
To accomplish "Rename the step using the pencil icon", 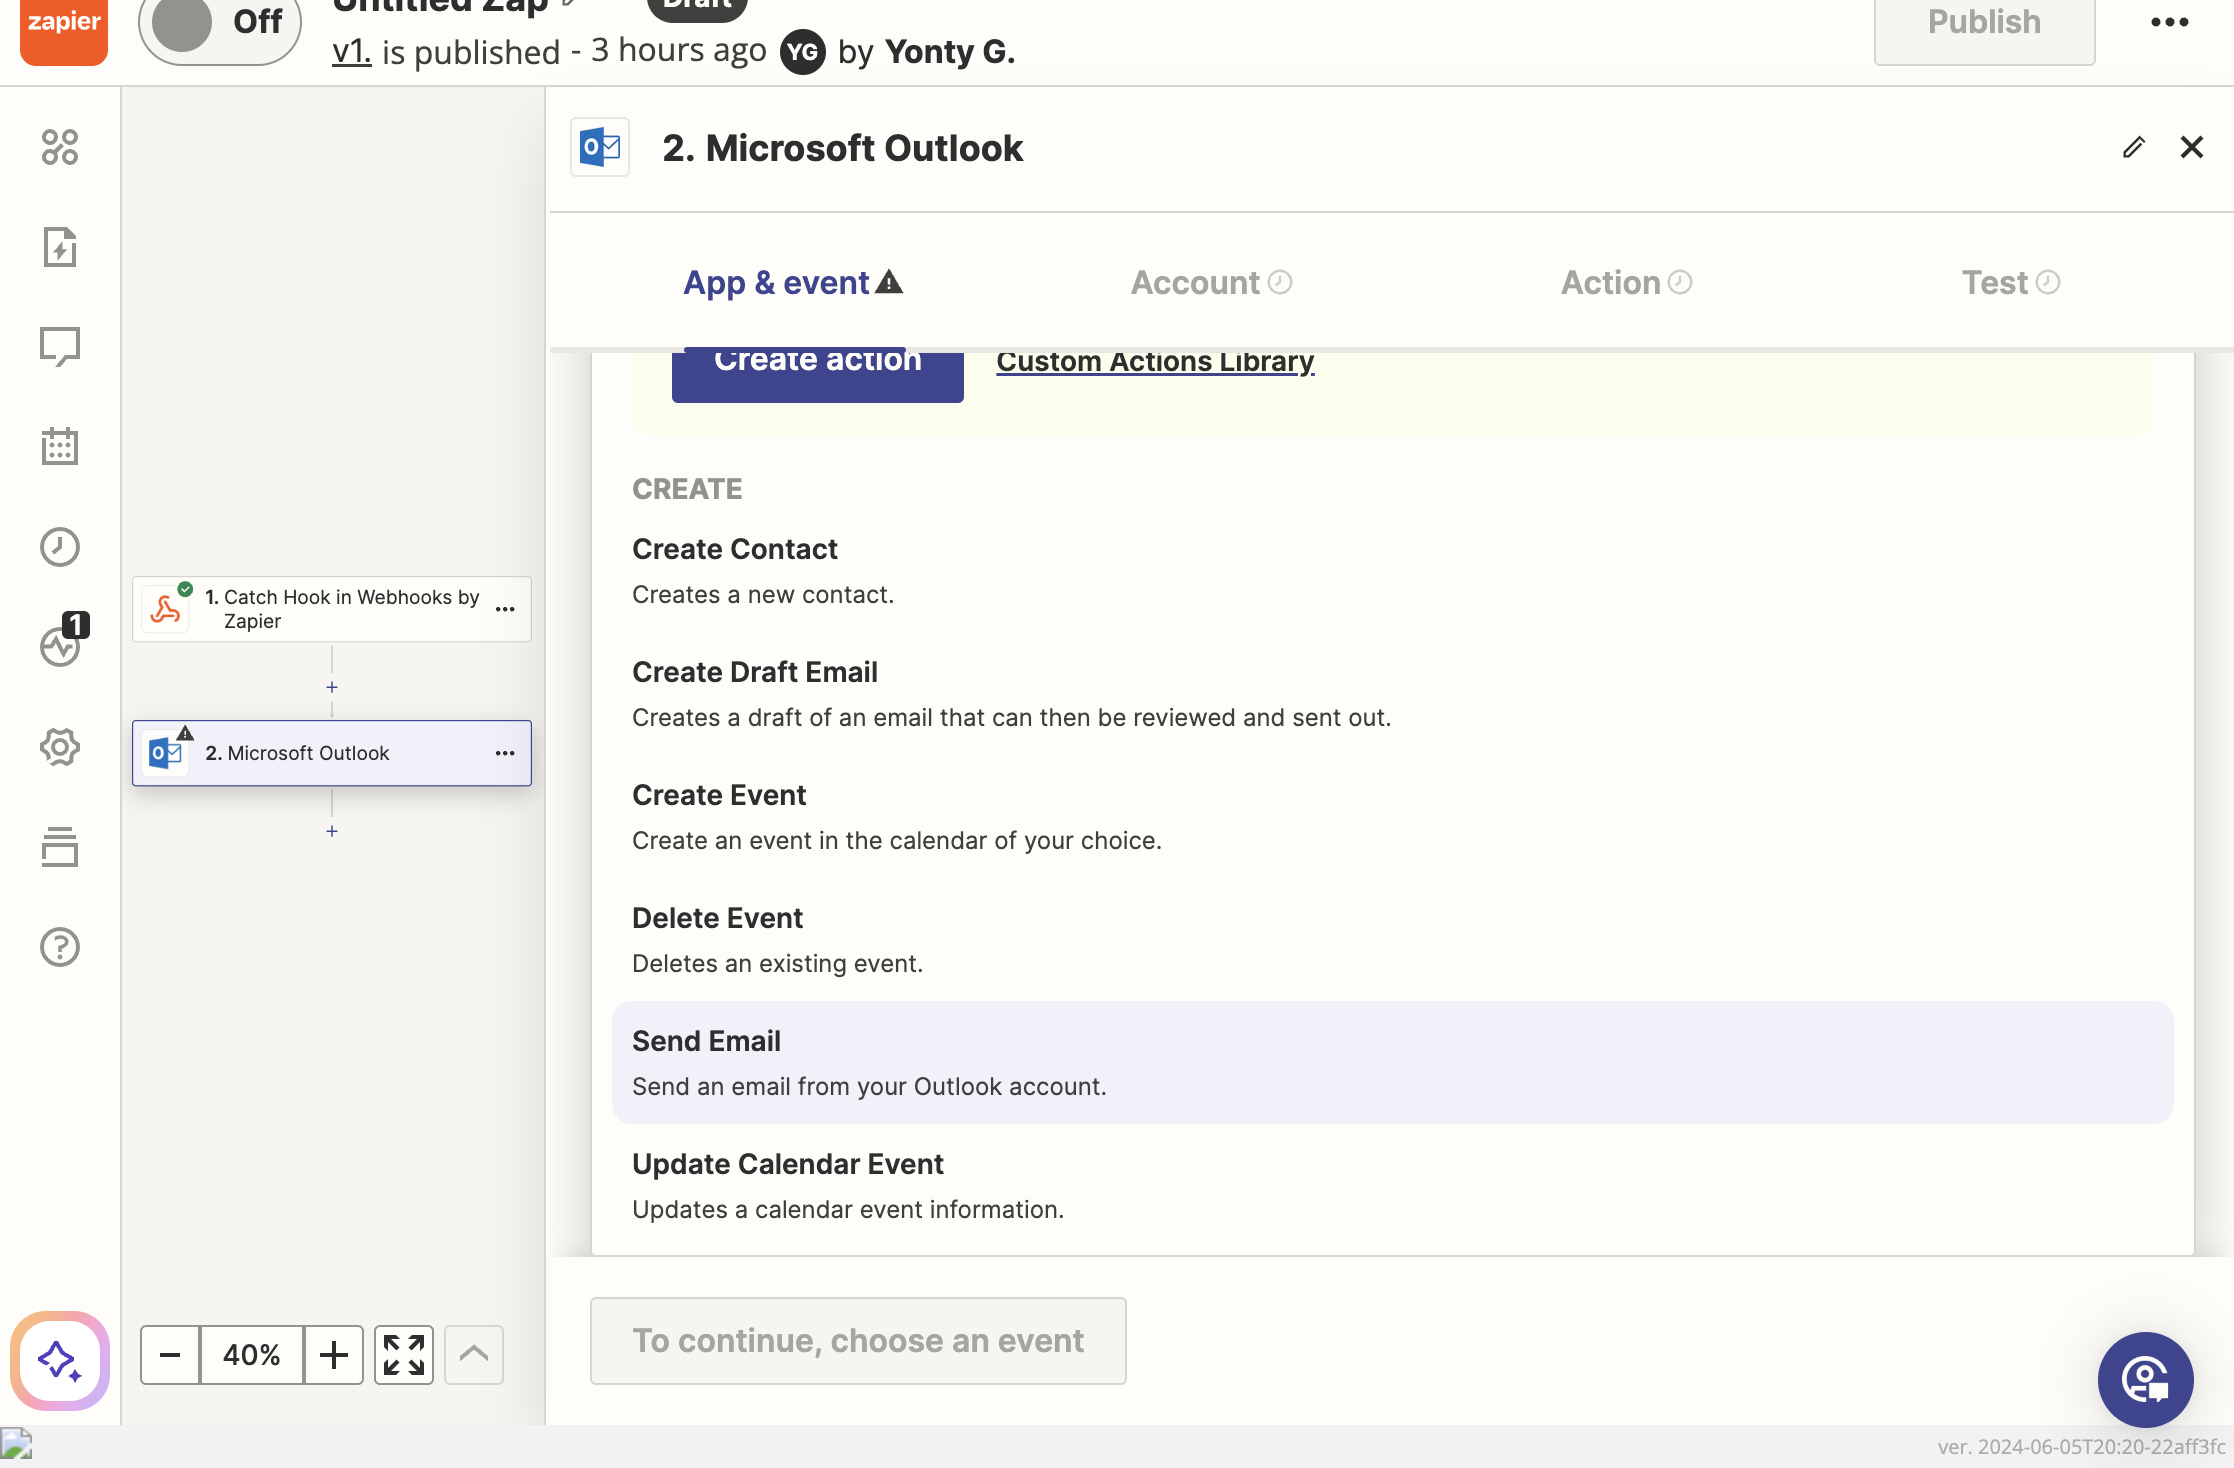I will pos(2133,147).
